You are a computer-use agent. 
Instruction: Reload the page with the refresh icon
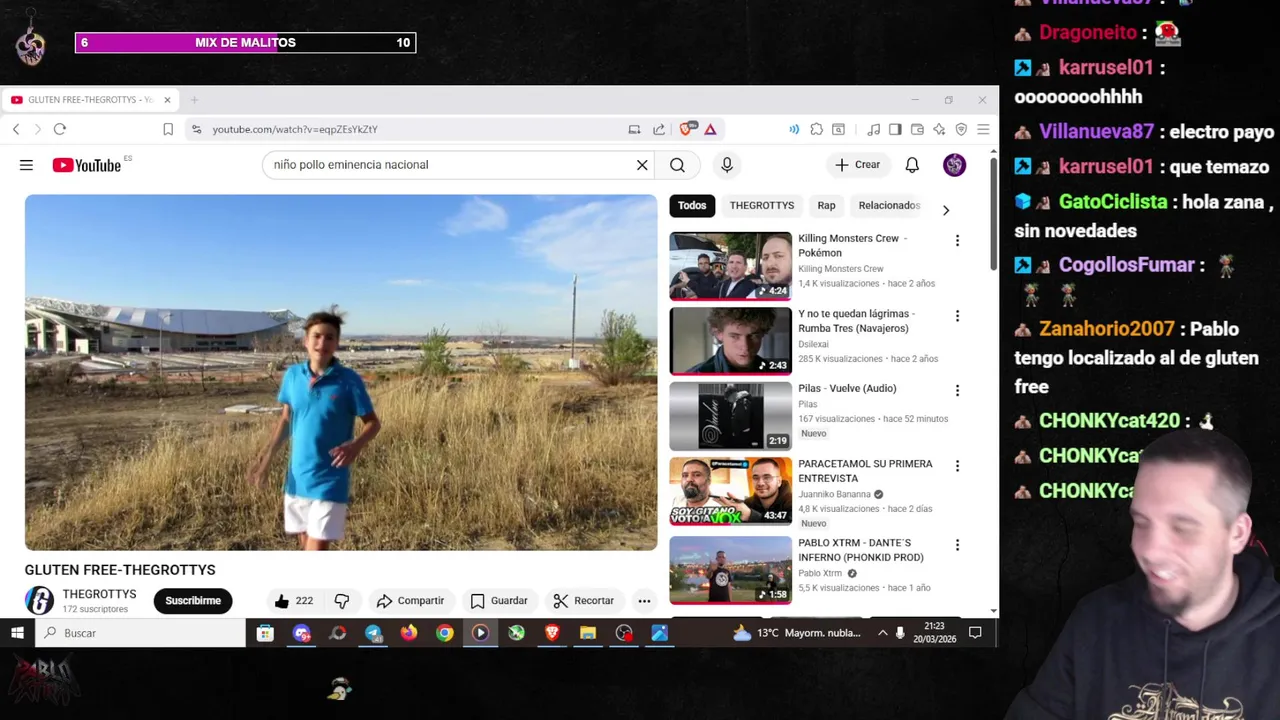(x=60, y=129)
